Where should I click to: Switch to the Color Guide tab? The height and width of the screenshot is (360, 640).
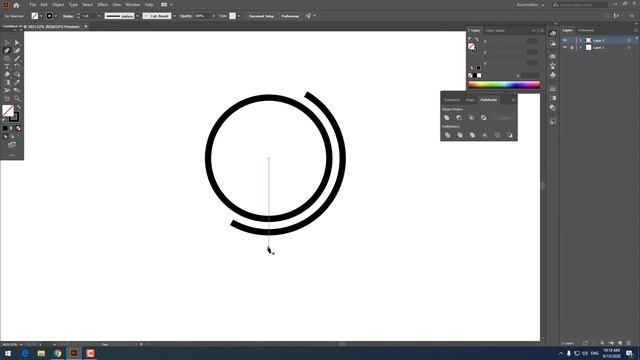(495, 31)
